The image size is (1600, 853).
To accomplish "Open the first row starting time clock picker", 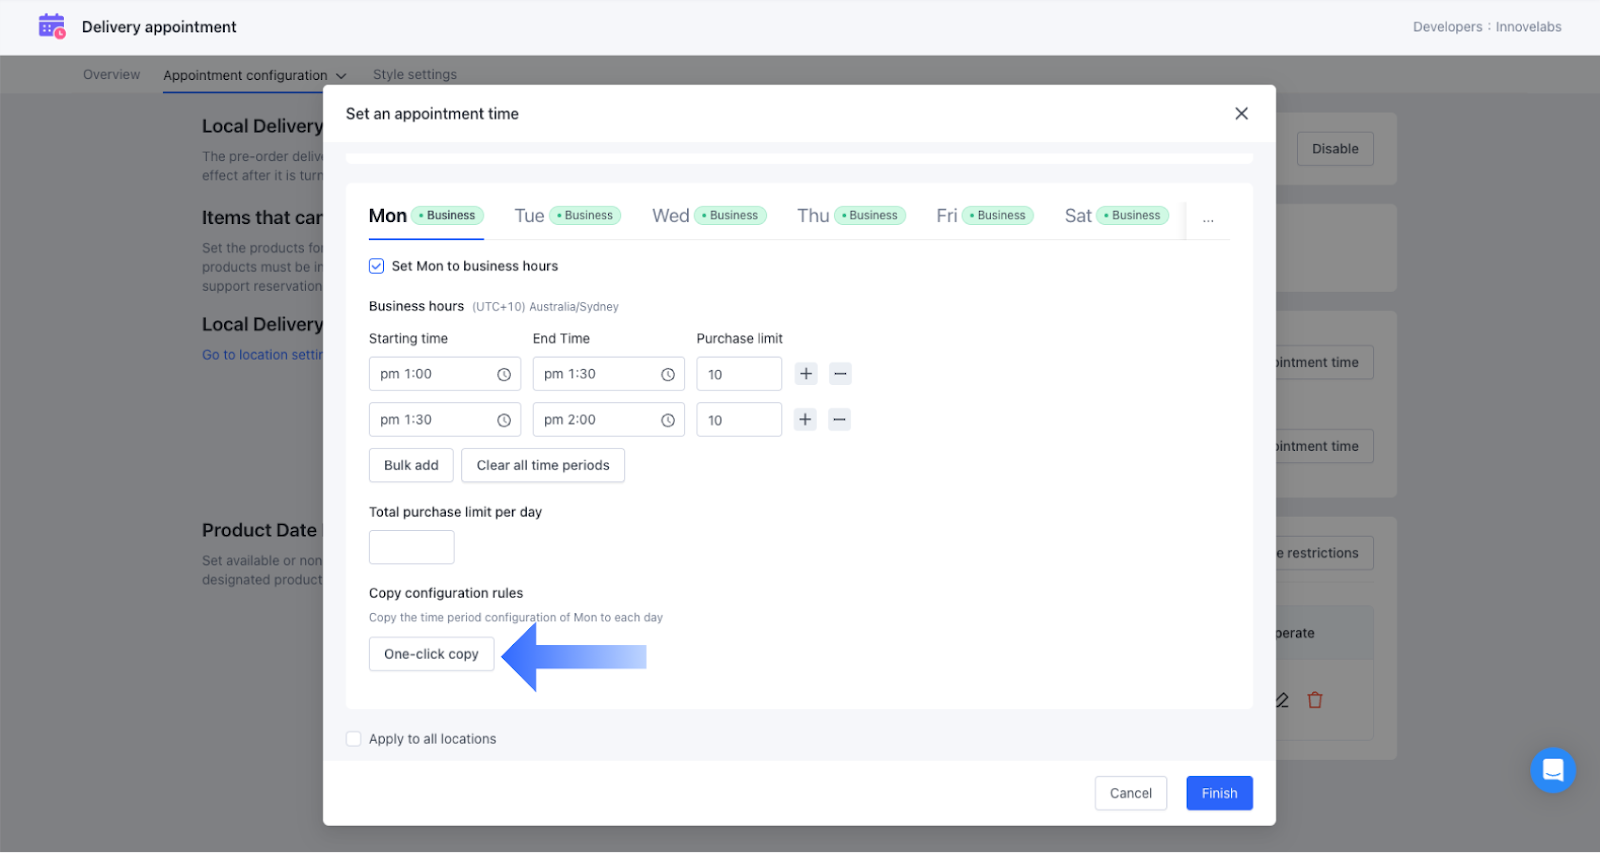I will click(504, 374).
